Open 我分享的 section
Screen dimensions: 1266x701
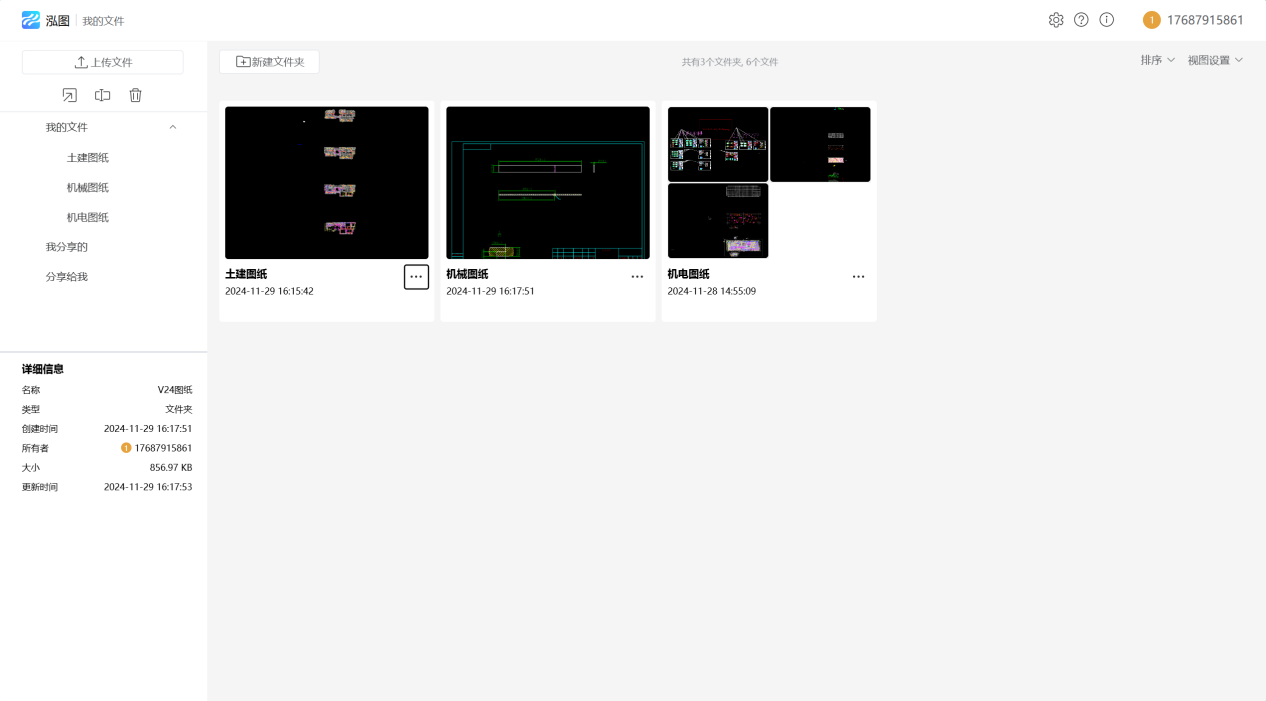[66, 247]
